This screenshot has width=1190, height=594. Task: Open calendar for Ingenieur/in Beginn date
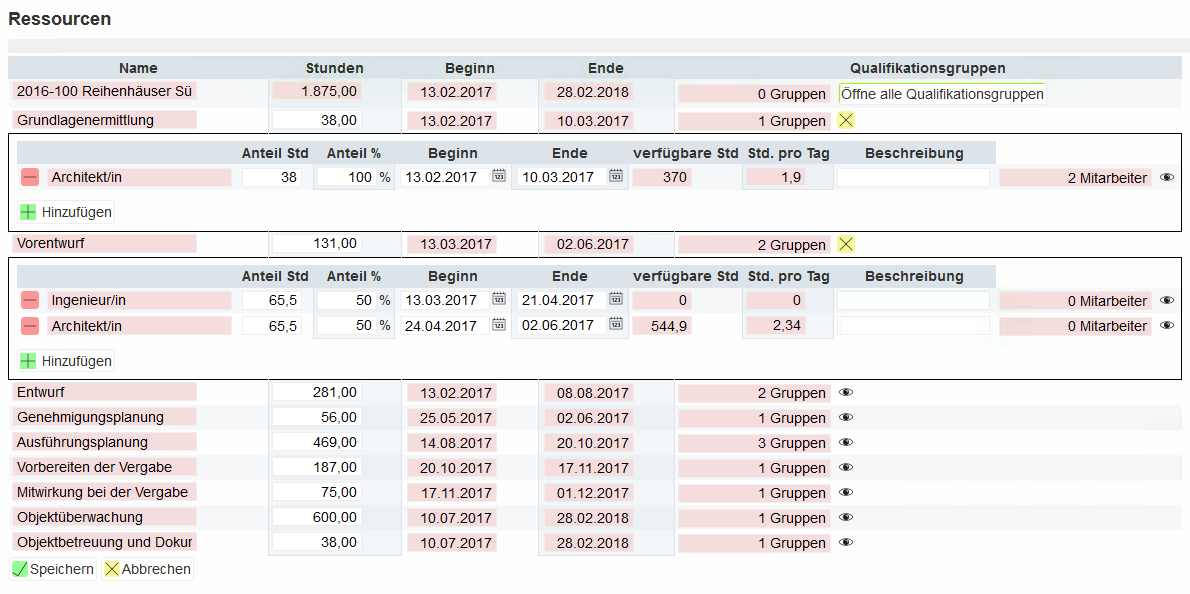[497, 299]
